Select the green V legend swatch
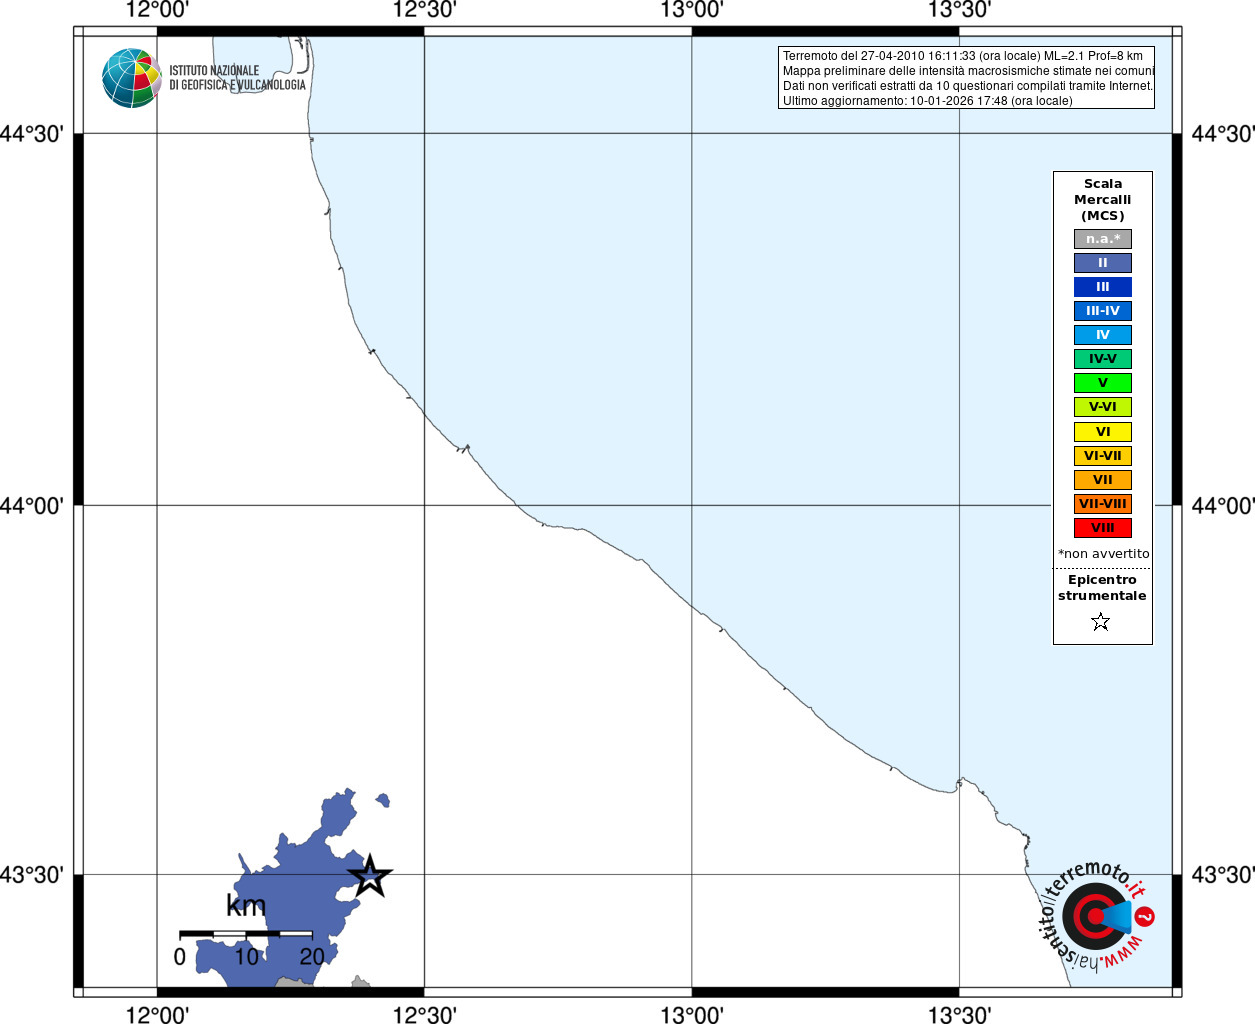Screen dimensions: 1255x1024 (x=1102, y=383)
